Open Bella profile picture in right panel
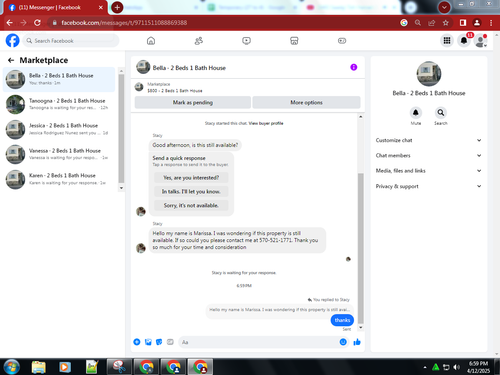Viewport: 500px width, 375px height. click(429, 74)
